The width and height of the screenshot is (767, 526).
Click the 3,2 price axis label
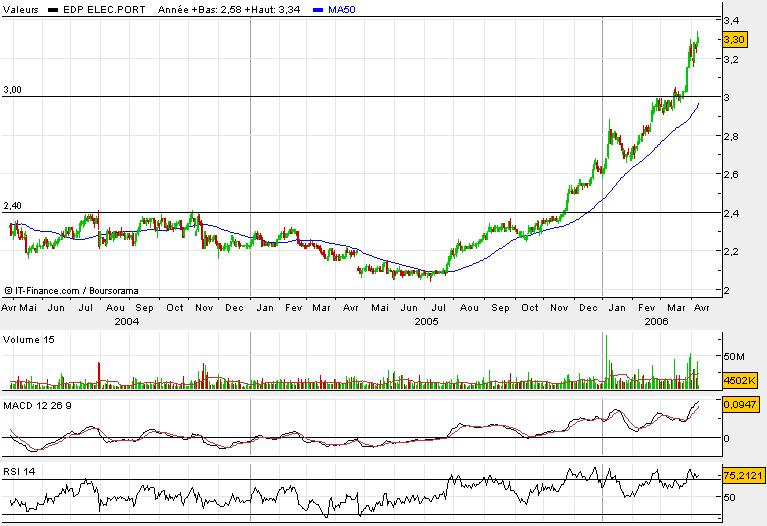(731, 59)
